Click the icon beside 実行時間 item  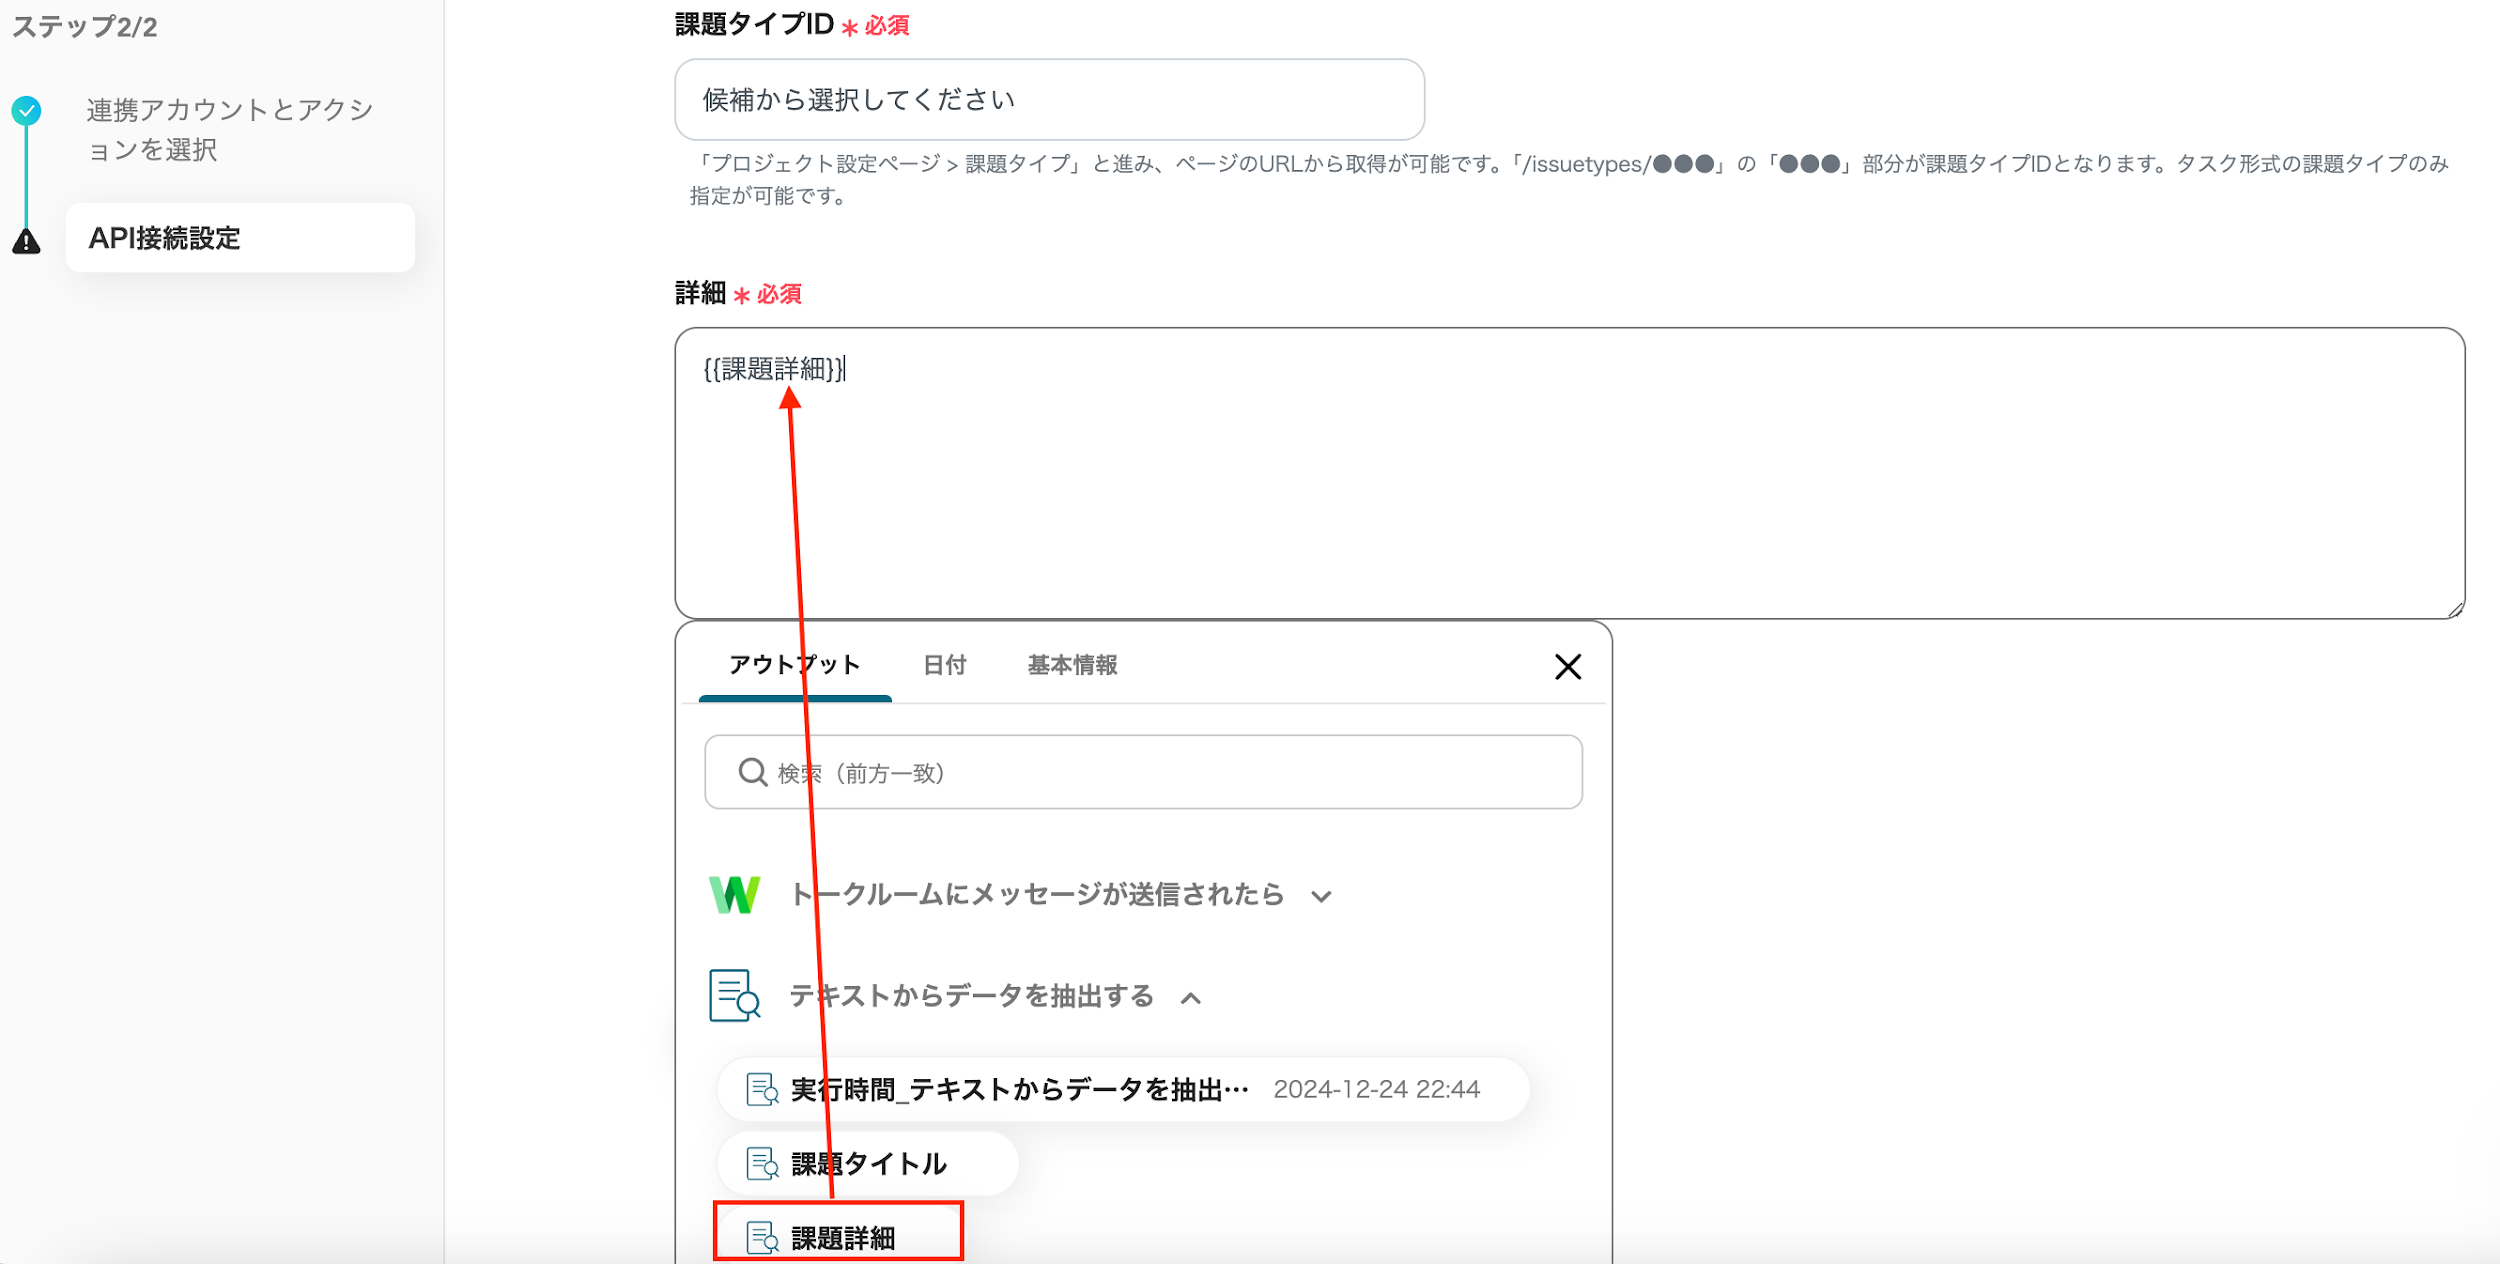(x=762, y=1089)
